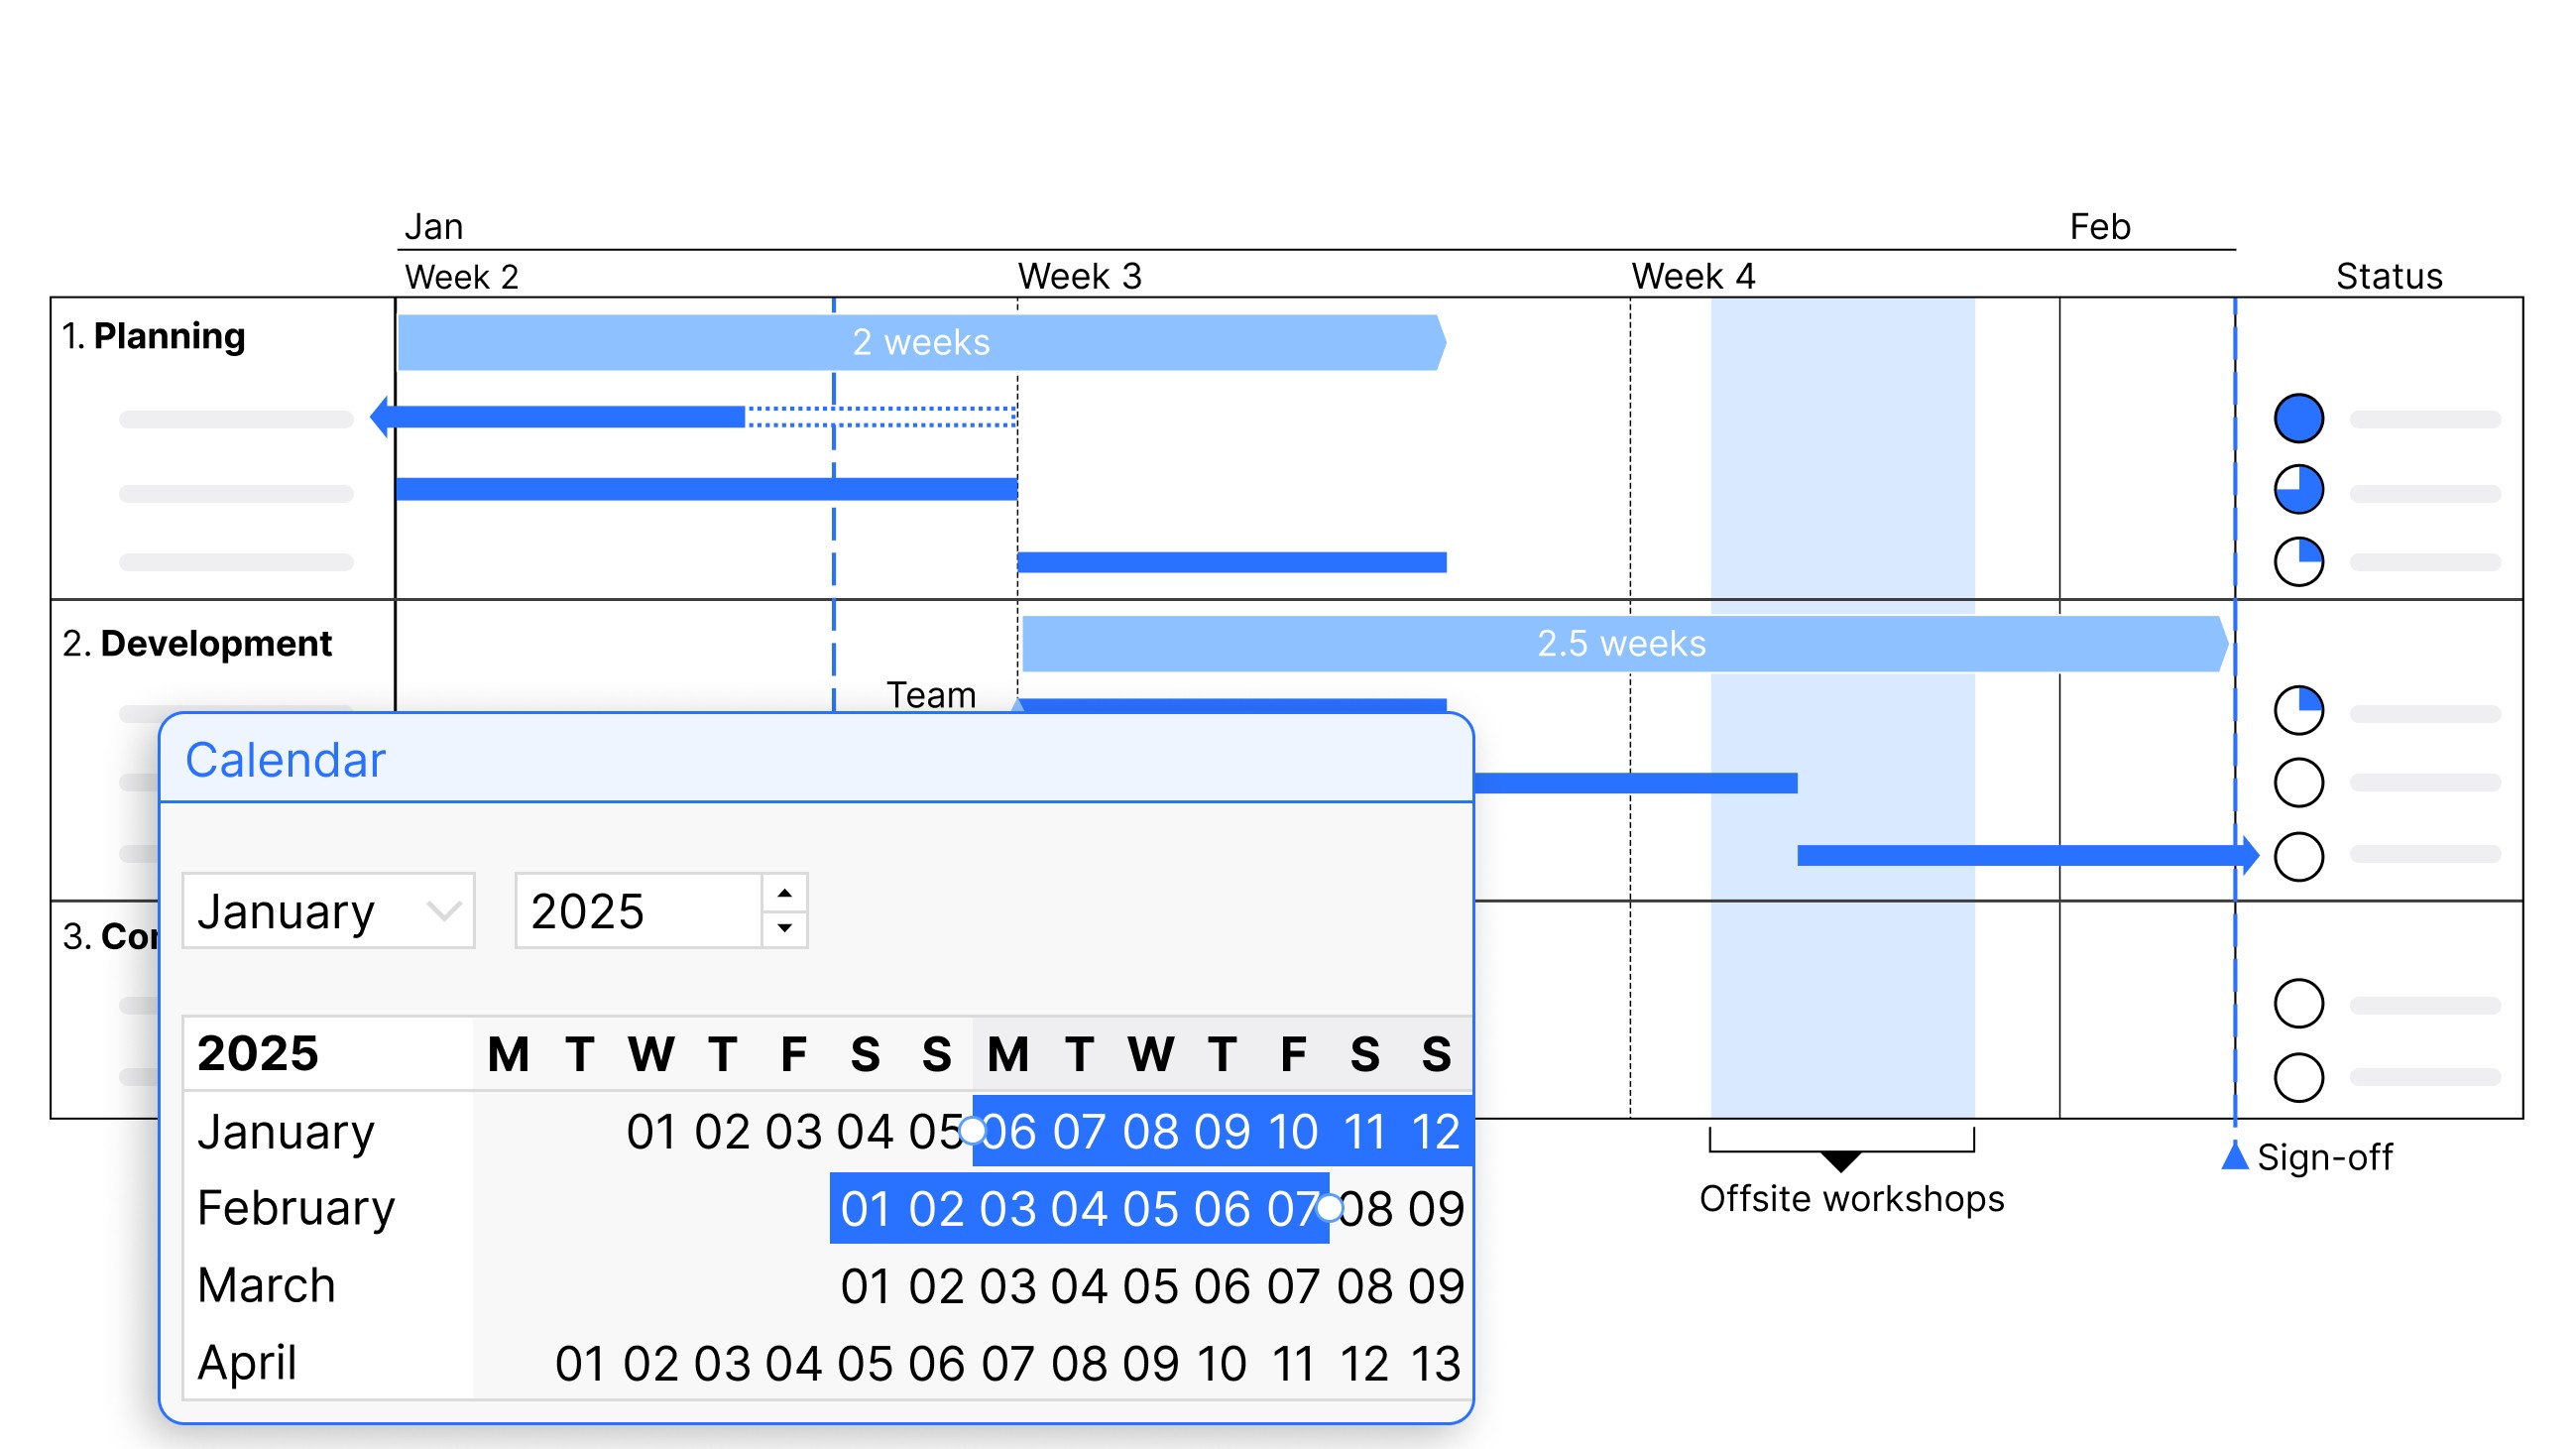The height and width of the screenshot is (1449, 2576).
Task: Select the range start handle before January 06
Action: [971, 1131]
